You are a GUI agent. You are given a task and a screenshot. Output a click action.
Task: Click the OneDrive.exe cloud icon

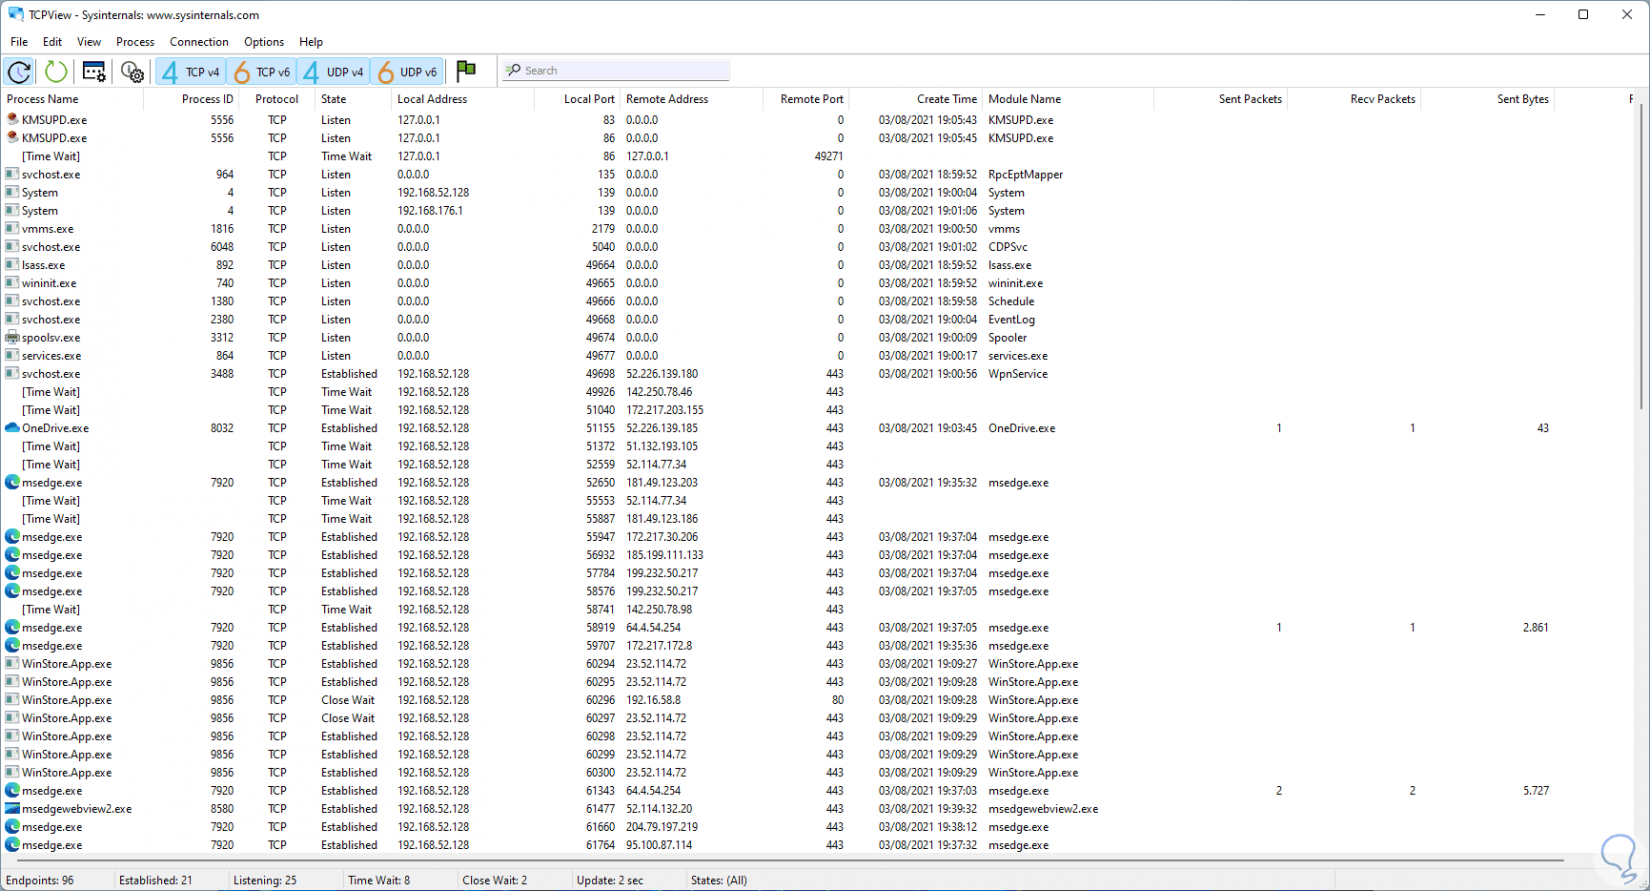12,428
